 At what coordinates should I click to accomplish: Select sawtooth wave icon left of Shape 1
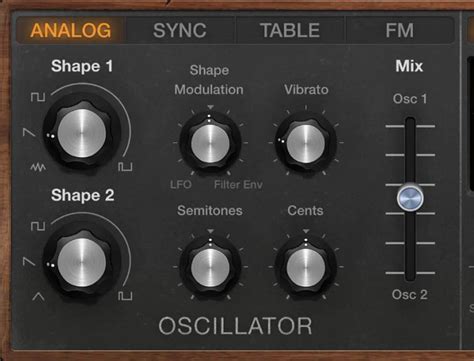pyautogui.click(x=29, y=132)
